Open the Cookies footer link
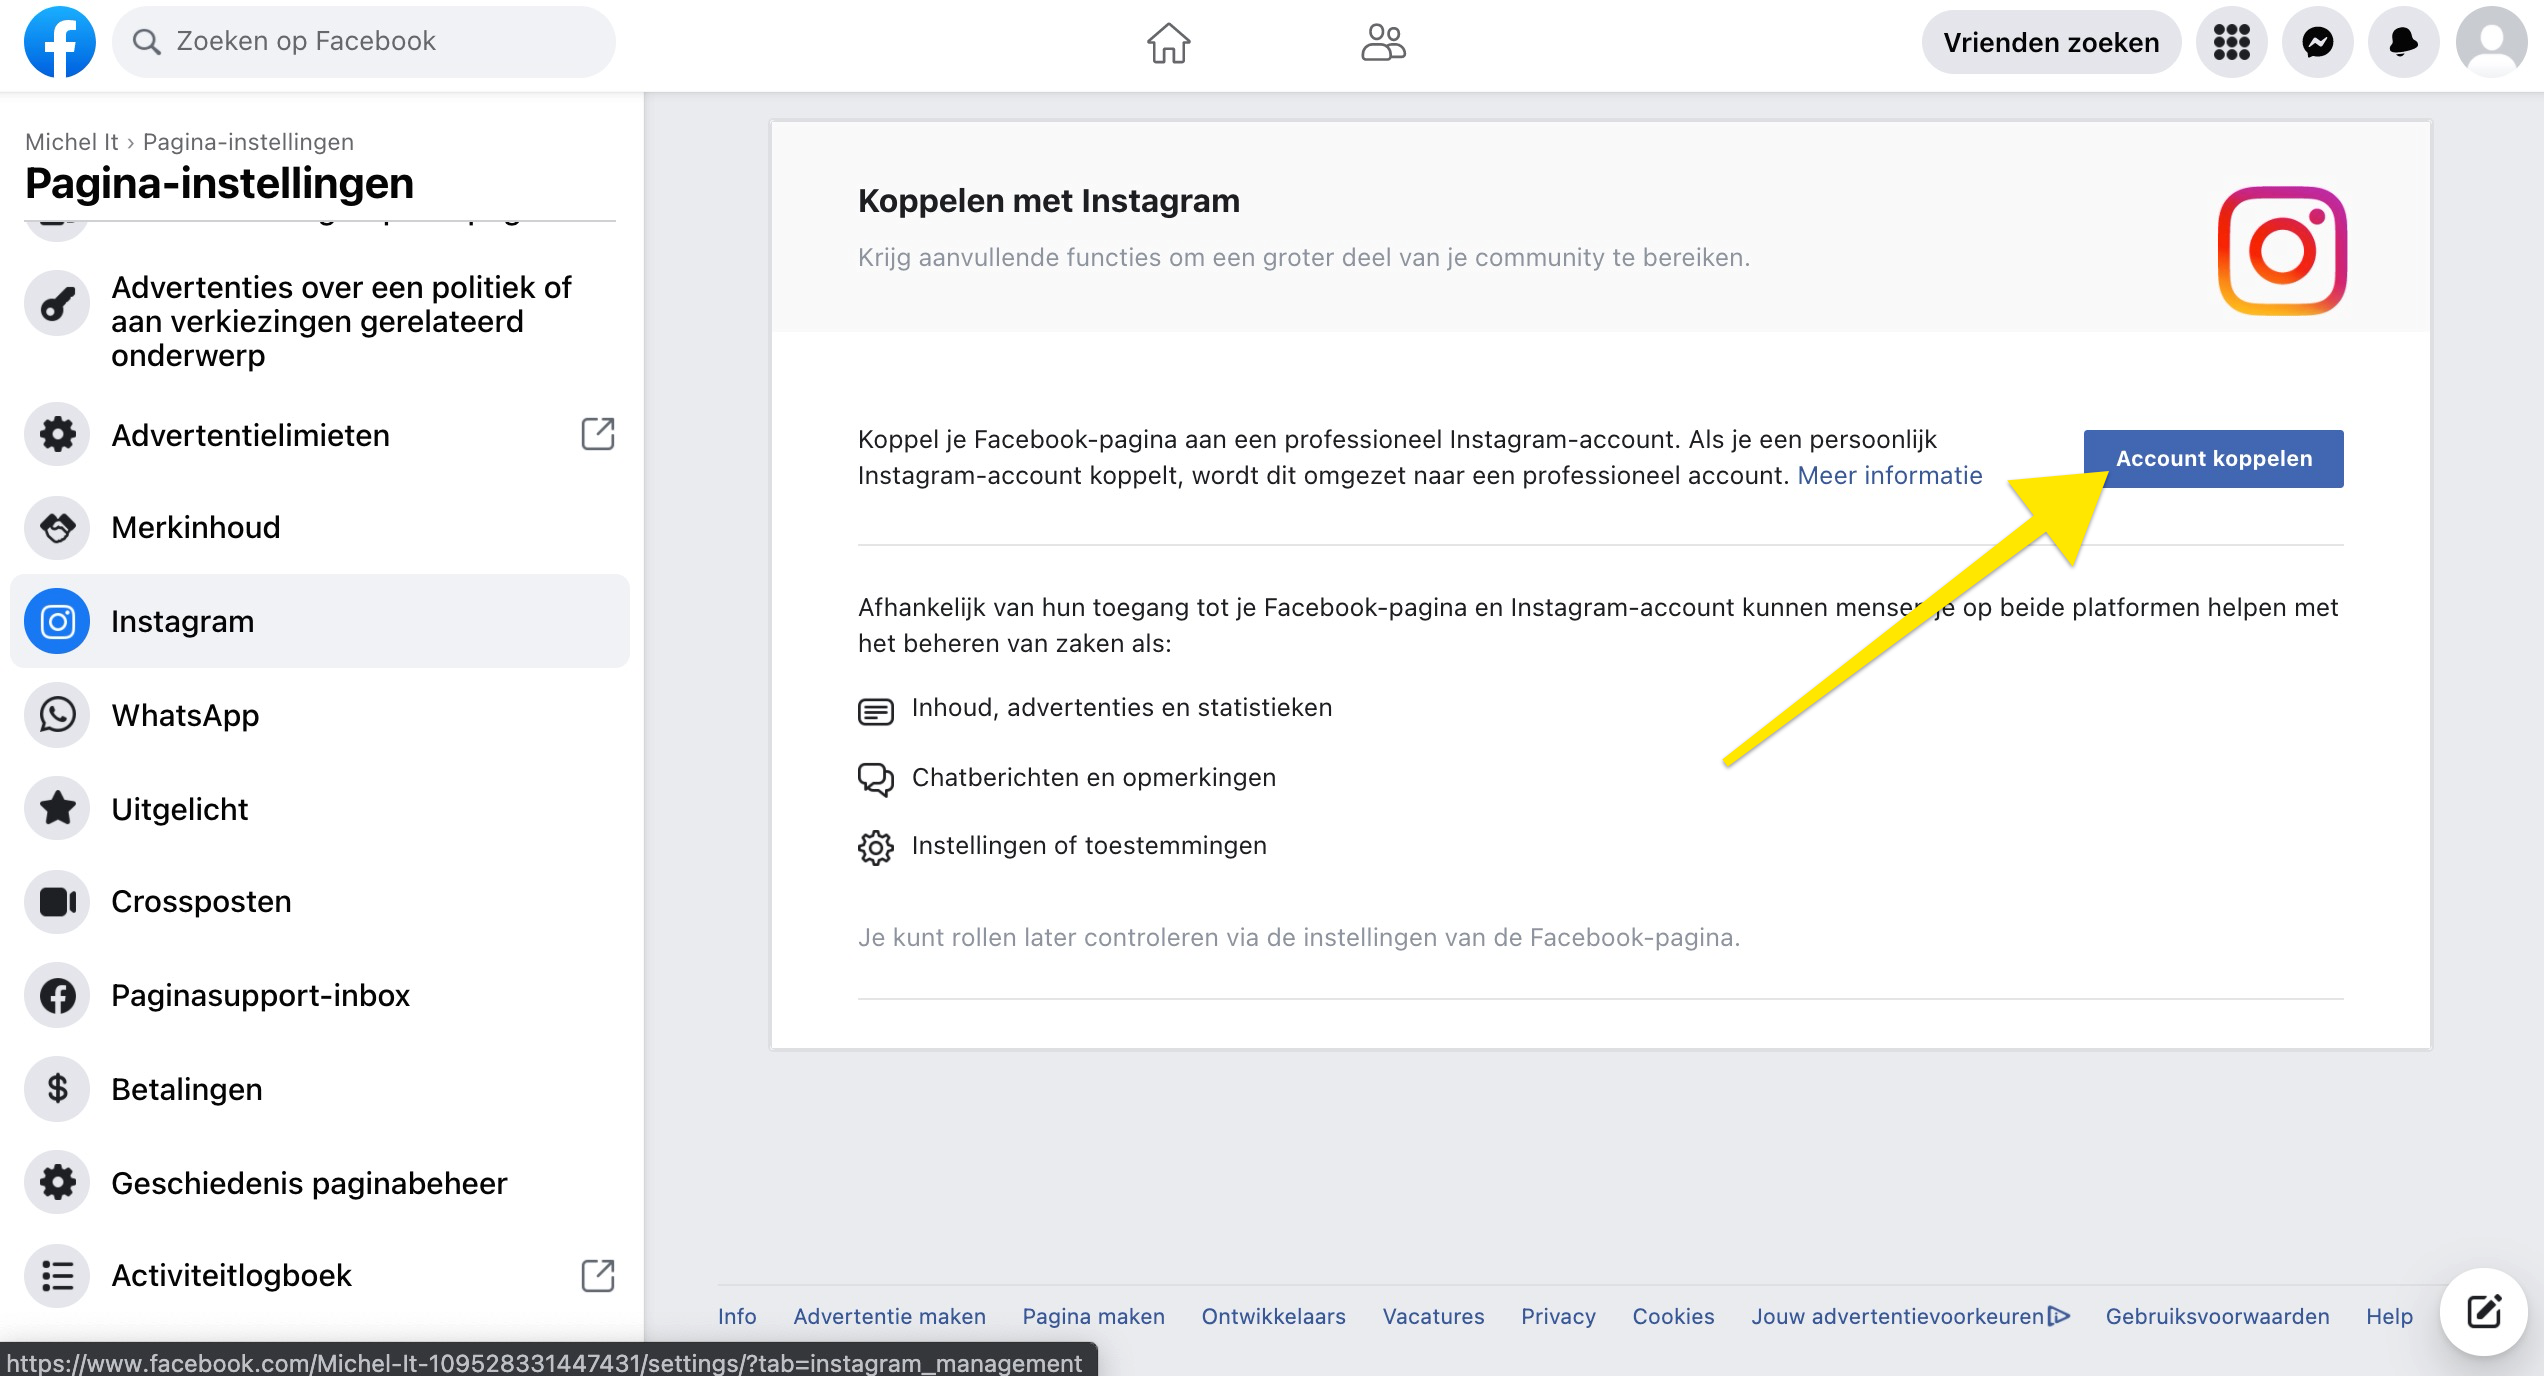The width and height of the screenshot is (2544, 1376). (1673, 1316)
